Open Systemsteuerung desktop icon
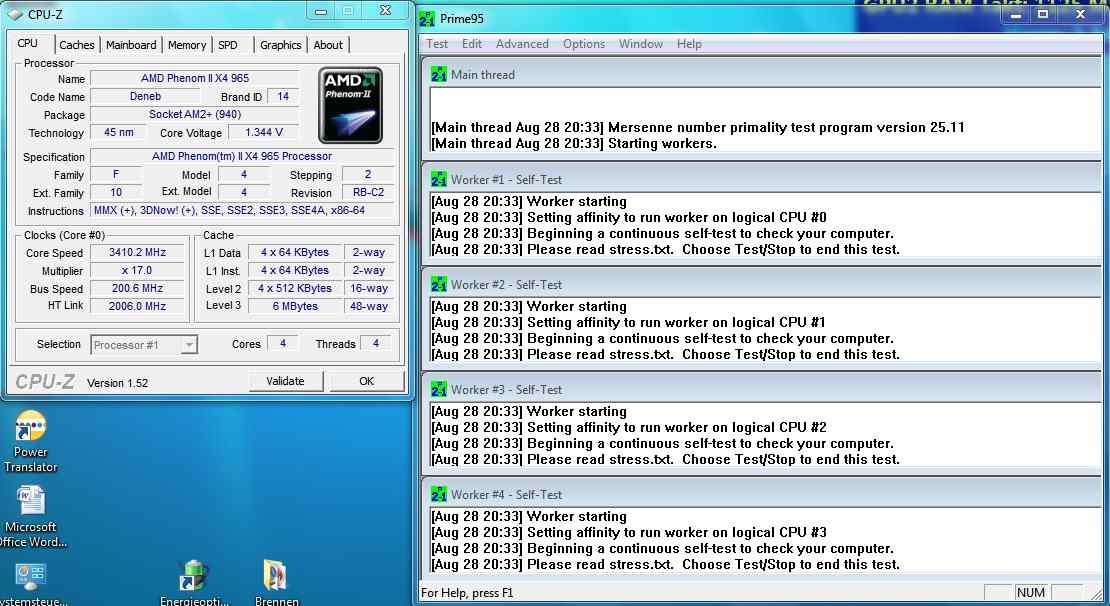Screen dimensions: 1110x606 30,584
